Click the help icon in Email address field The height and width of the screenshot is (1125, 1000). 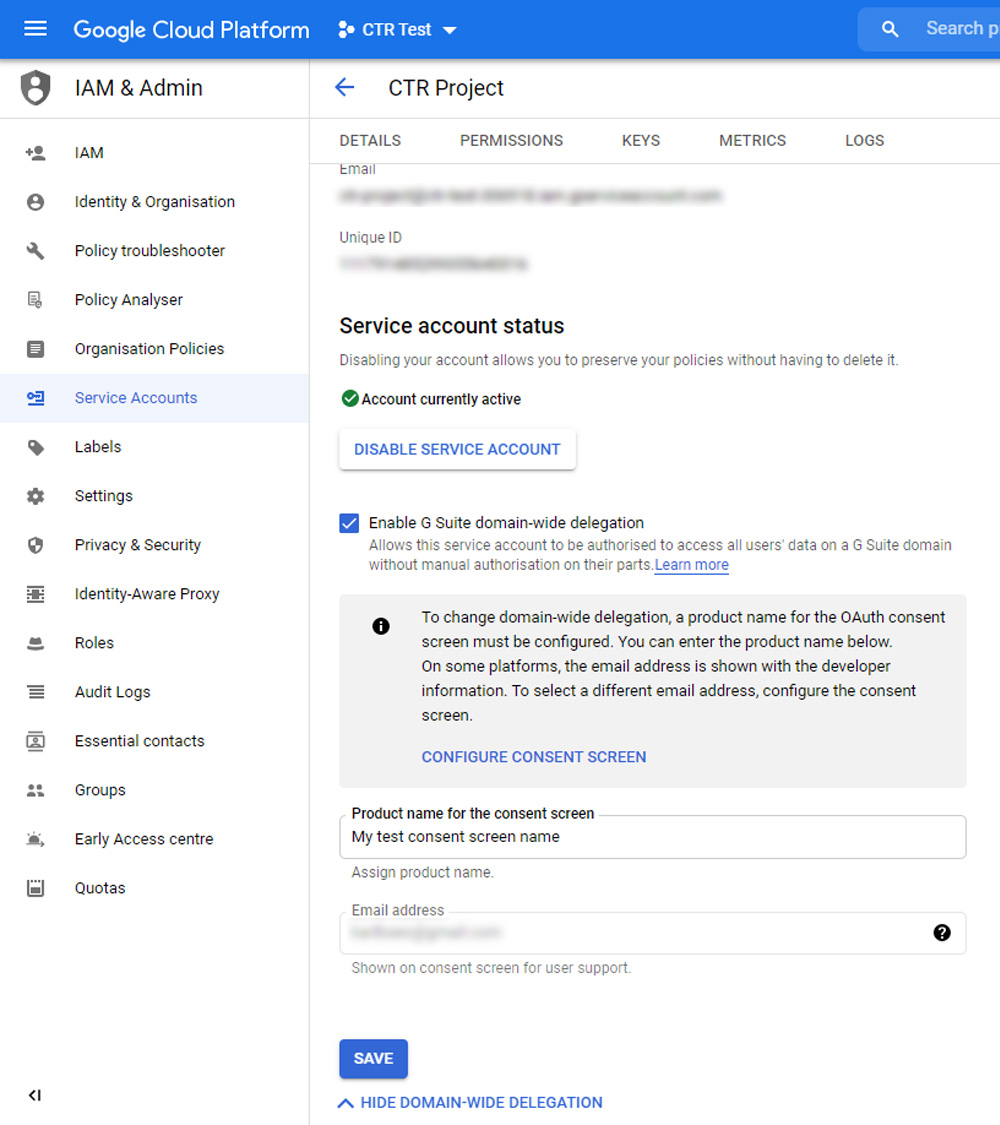click(x=942, y=933)
